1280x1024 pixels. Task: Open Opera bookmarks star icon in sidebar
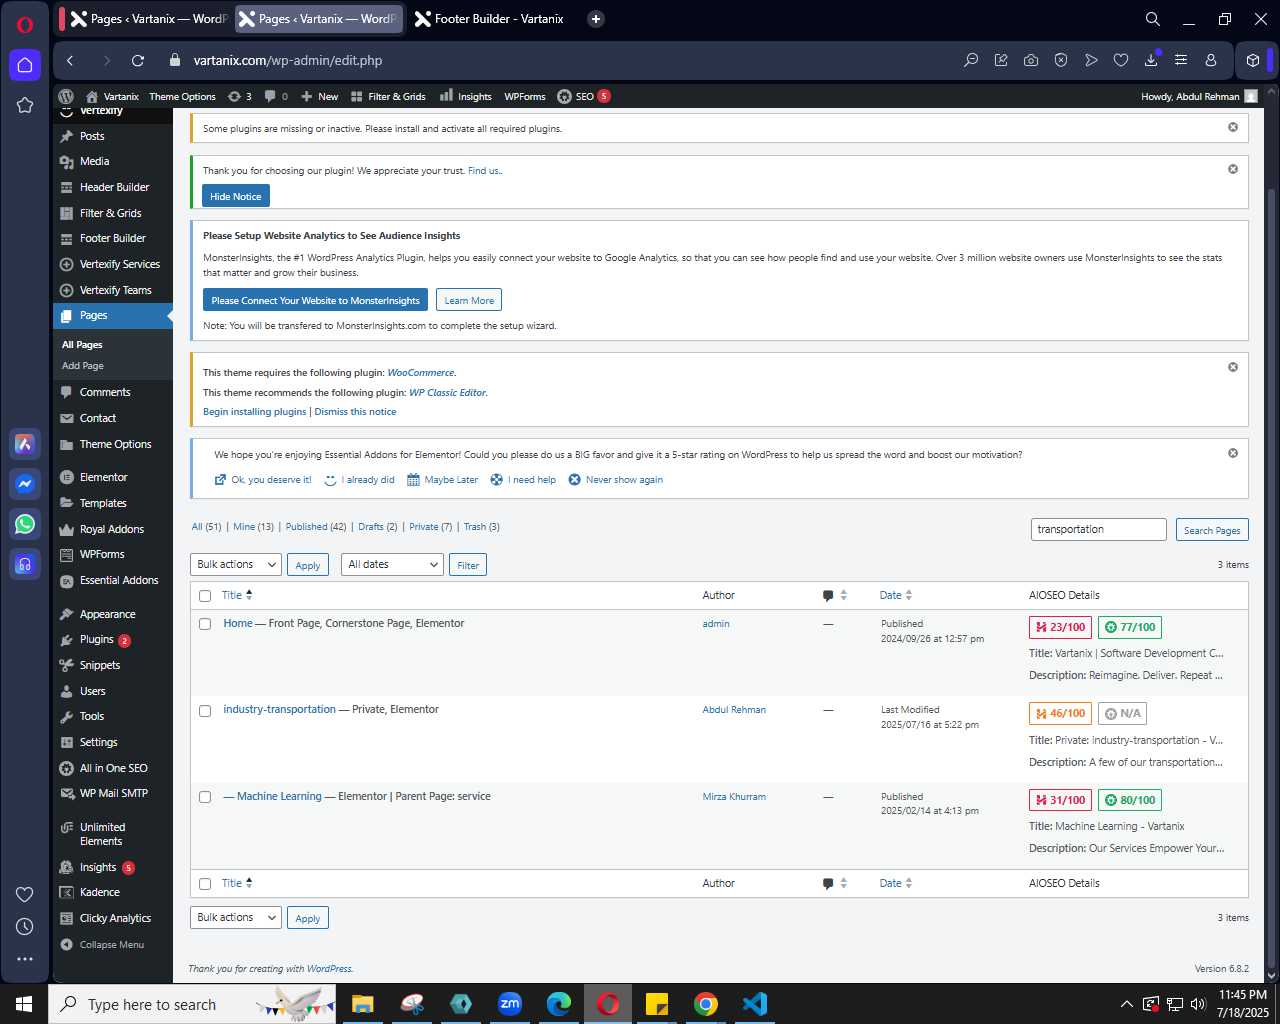coord(25,105)
